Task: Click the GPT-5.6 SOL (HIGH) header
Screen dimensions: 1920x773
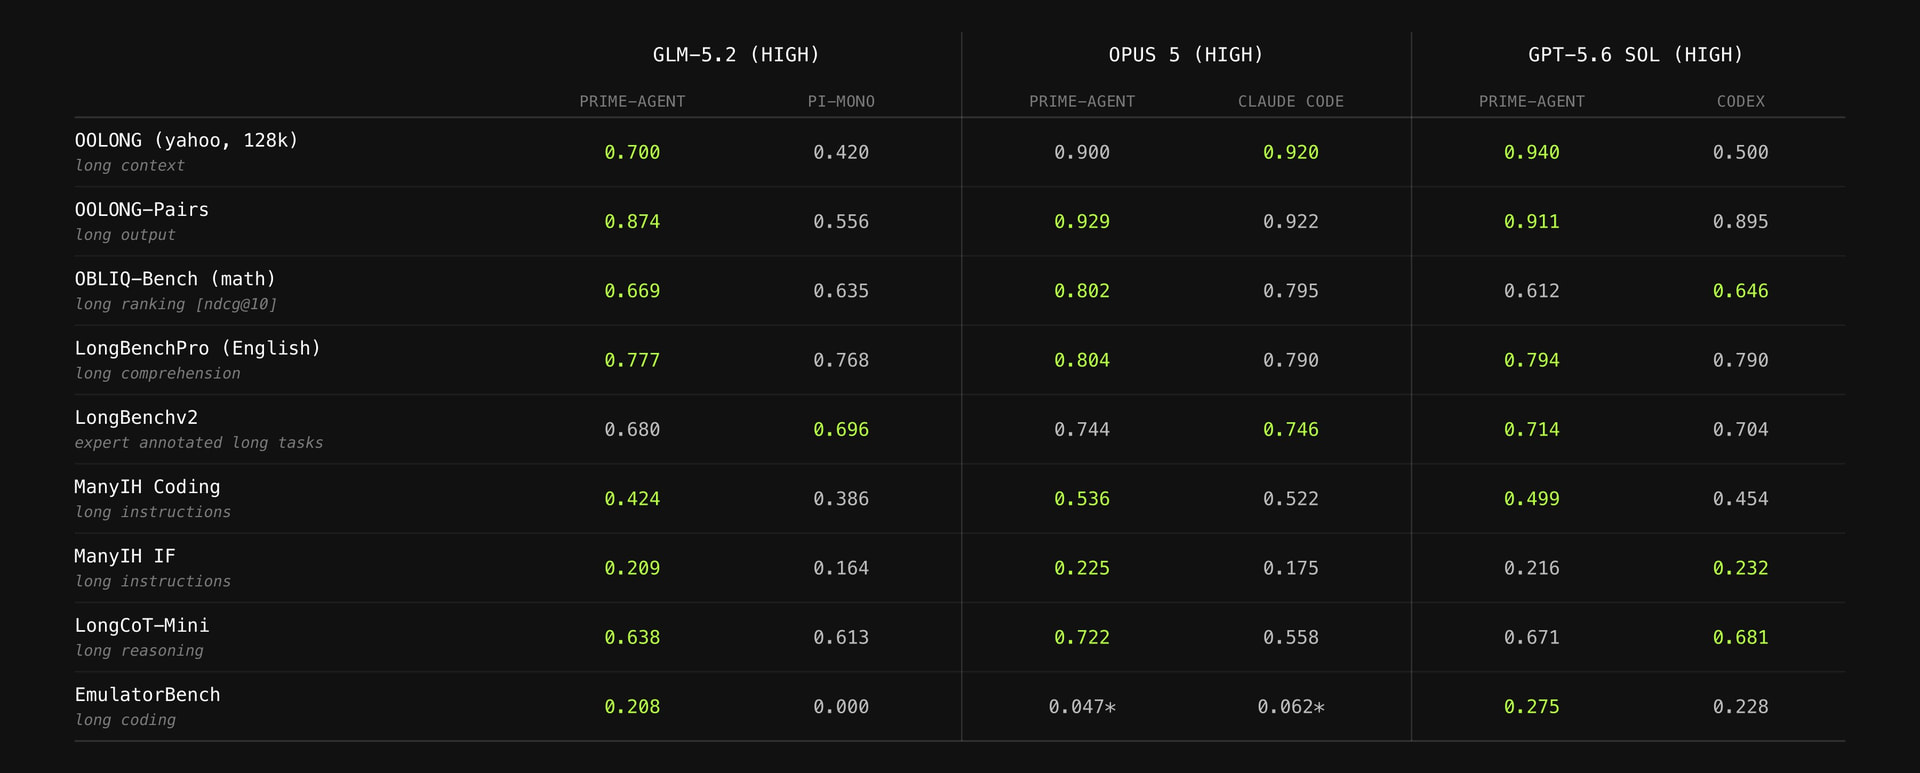Action: [x=1636, y=55]
